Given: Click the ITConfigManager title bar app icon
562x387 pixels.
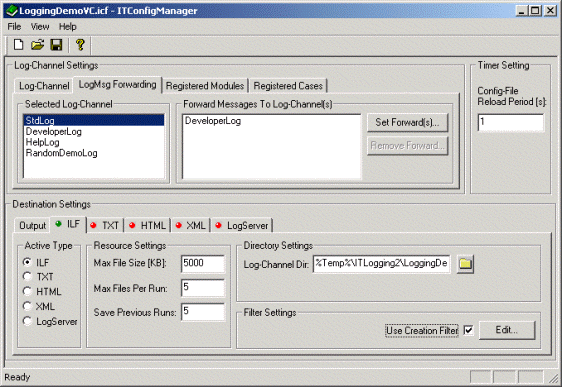Looking at the screenshot, I should (x=11, y=11).
